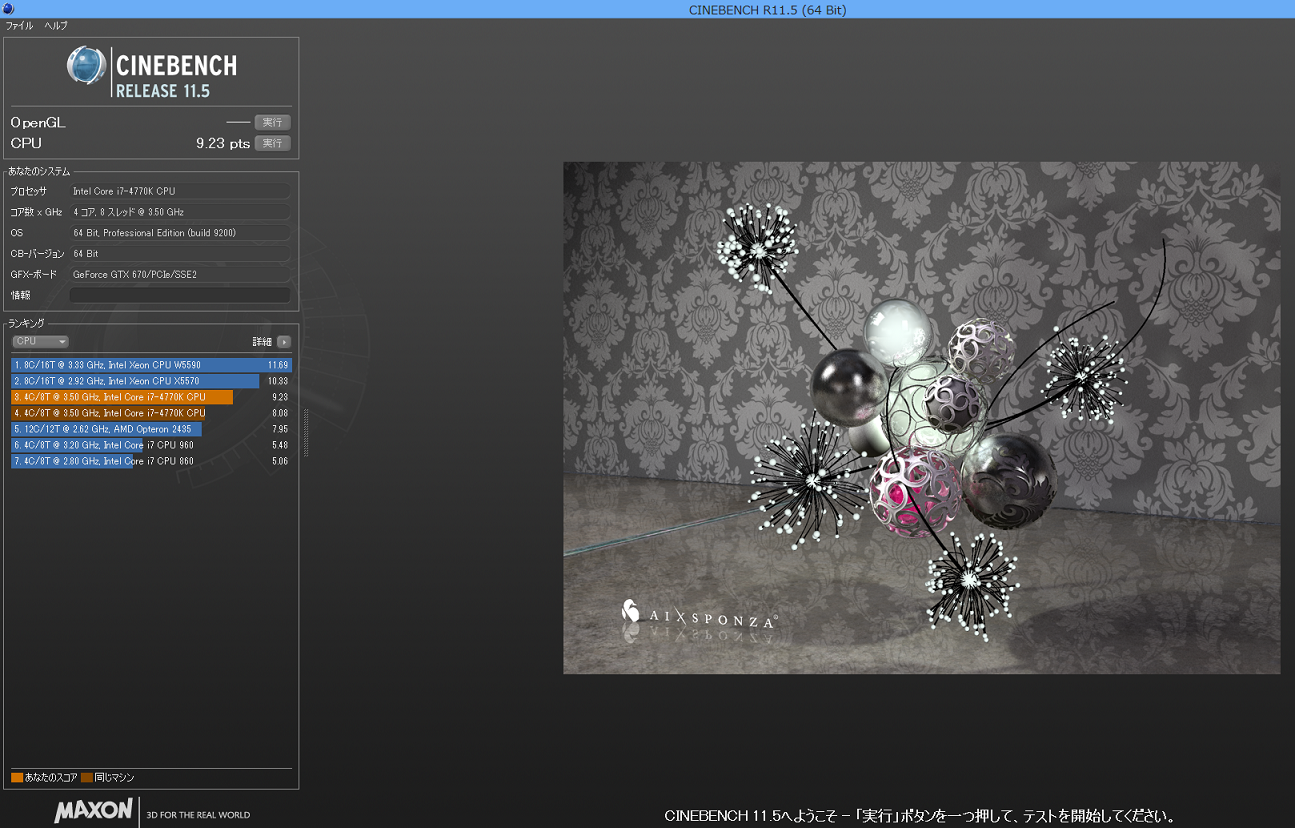
Task: Open the ファイル menu
Action: (19, 25)
